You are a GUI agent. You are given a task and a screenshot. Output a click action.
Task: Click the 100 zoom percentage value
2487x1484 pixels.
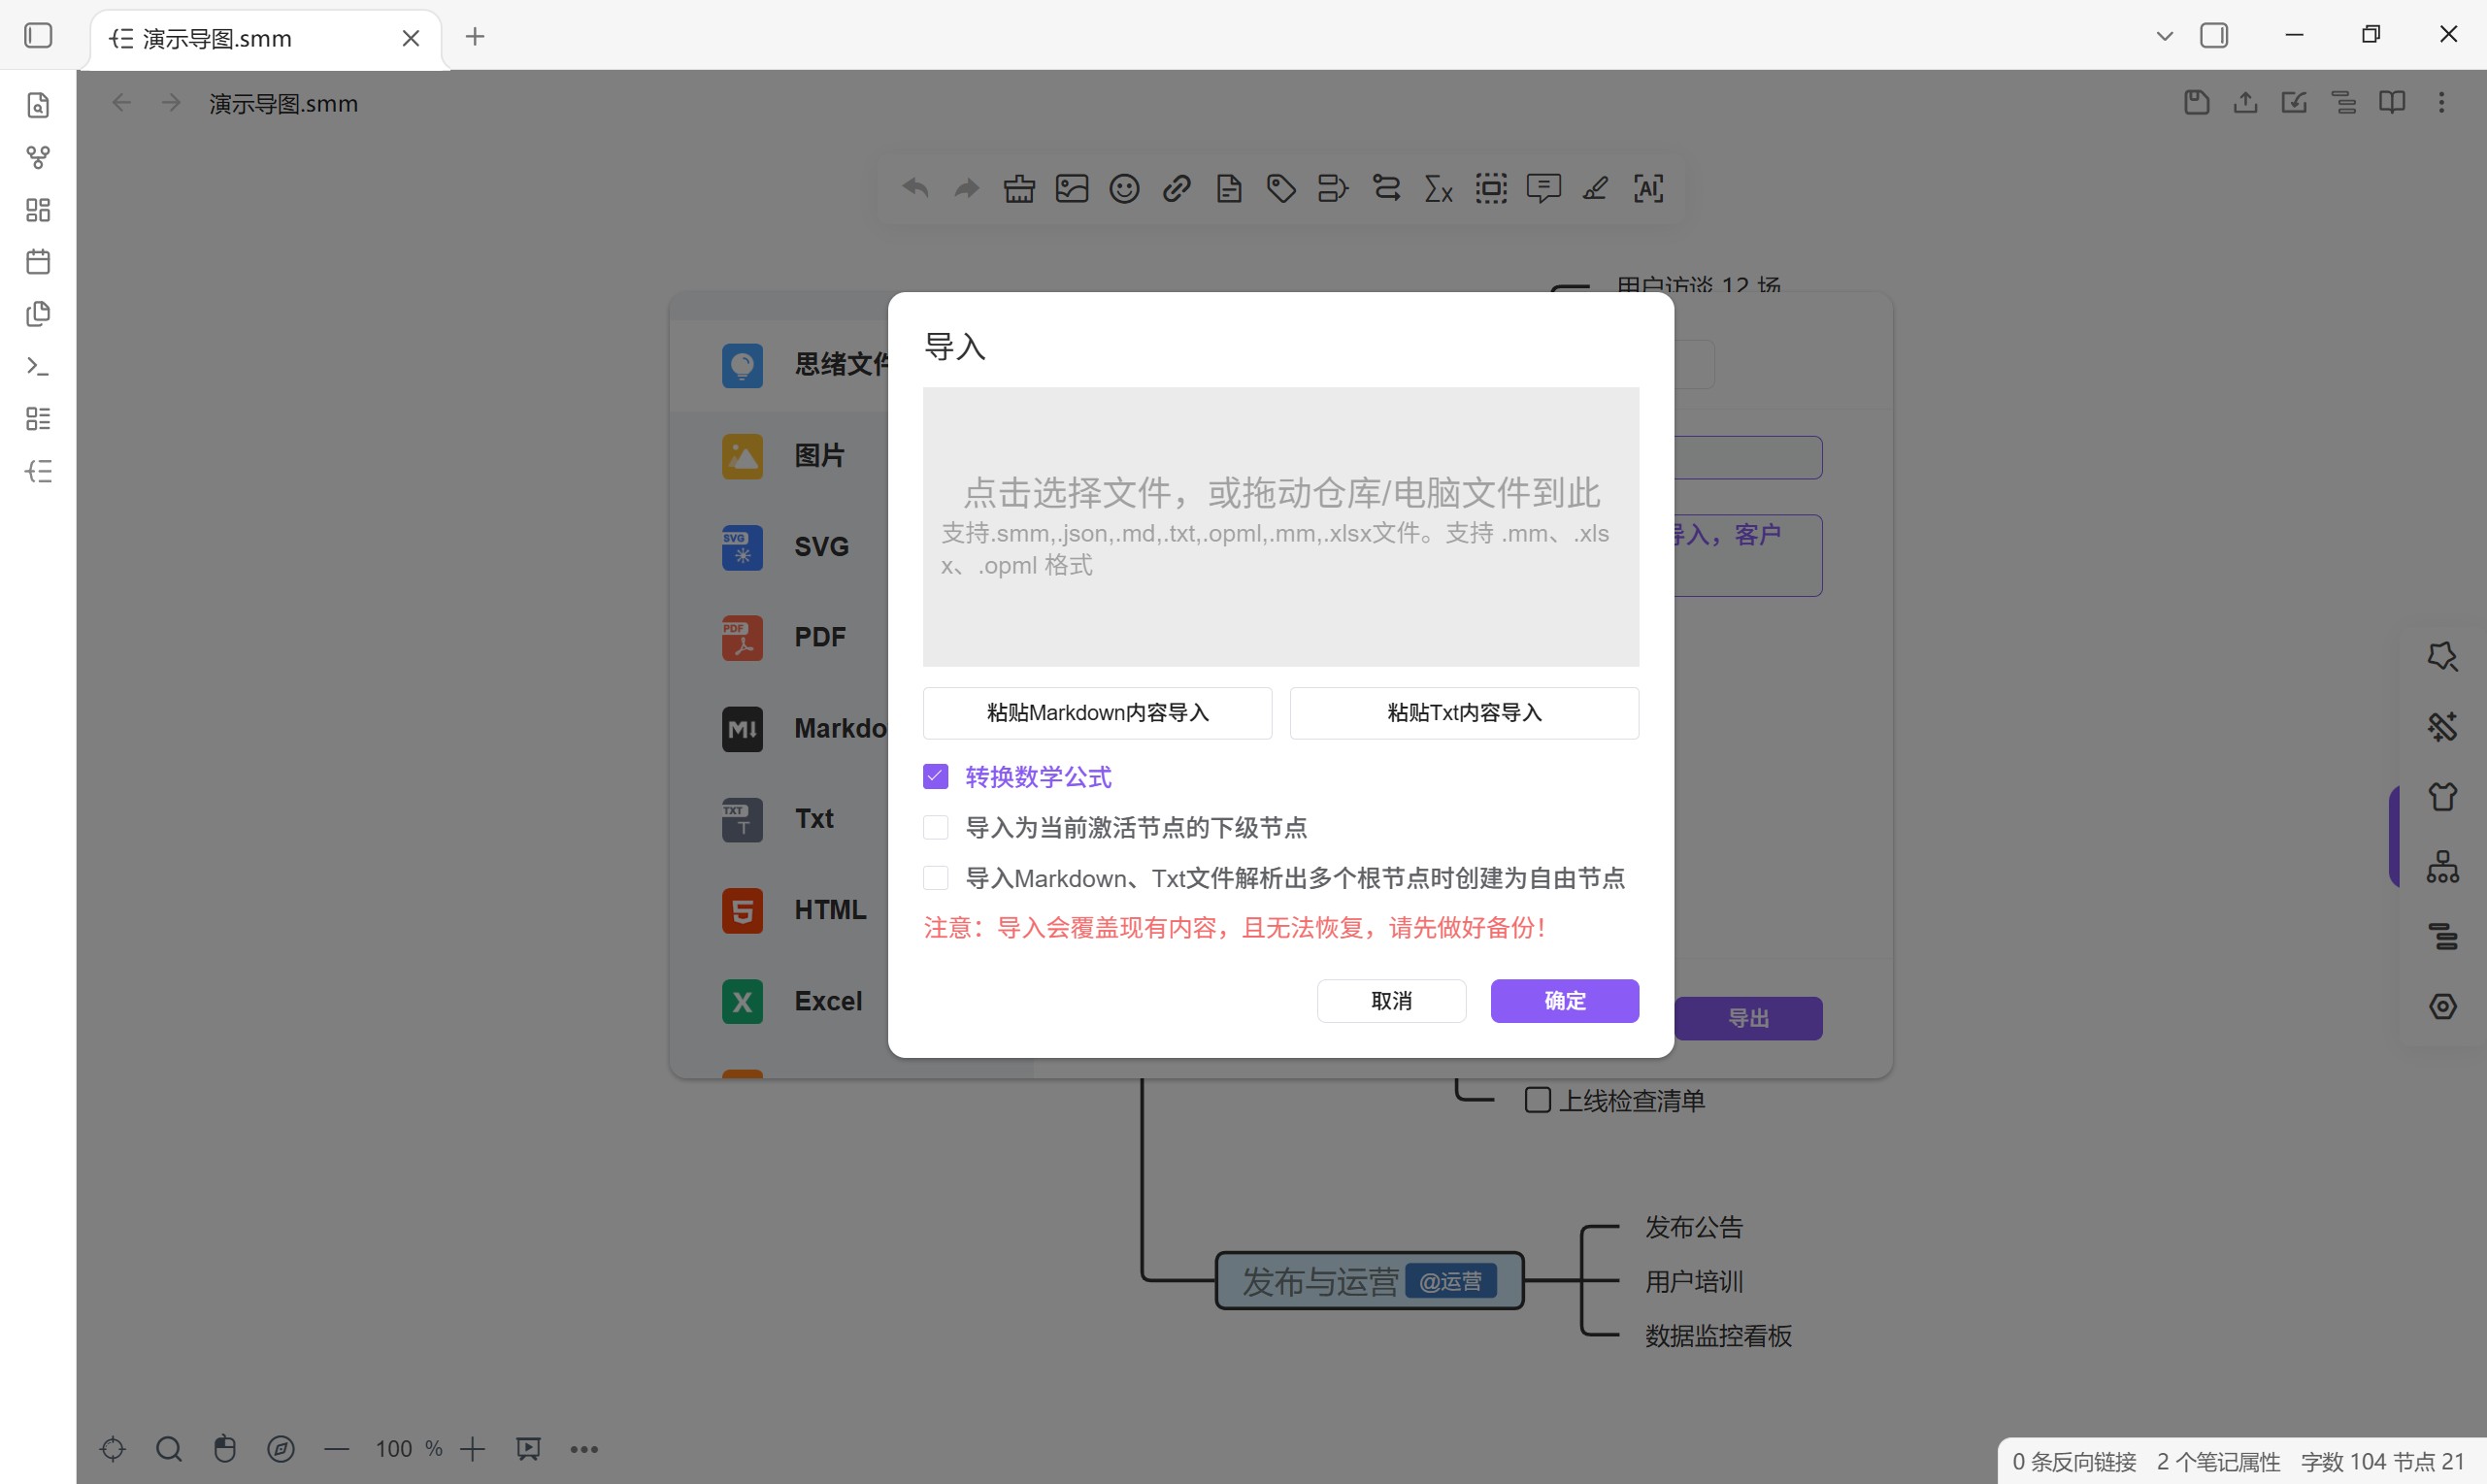[x=394, y=1449]
